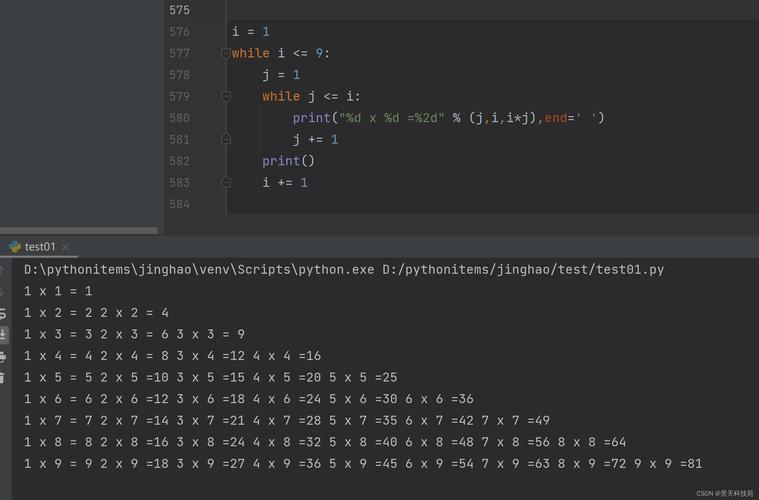This screenshot has width=759, height=500.
Task: Click line number 577 in gutter
Action: click(x=179, y=53)
